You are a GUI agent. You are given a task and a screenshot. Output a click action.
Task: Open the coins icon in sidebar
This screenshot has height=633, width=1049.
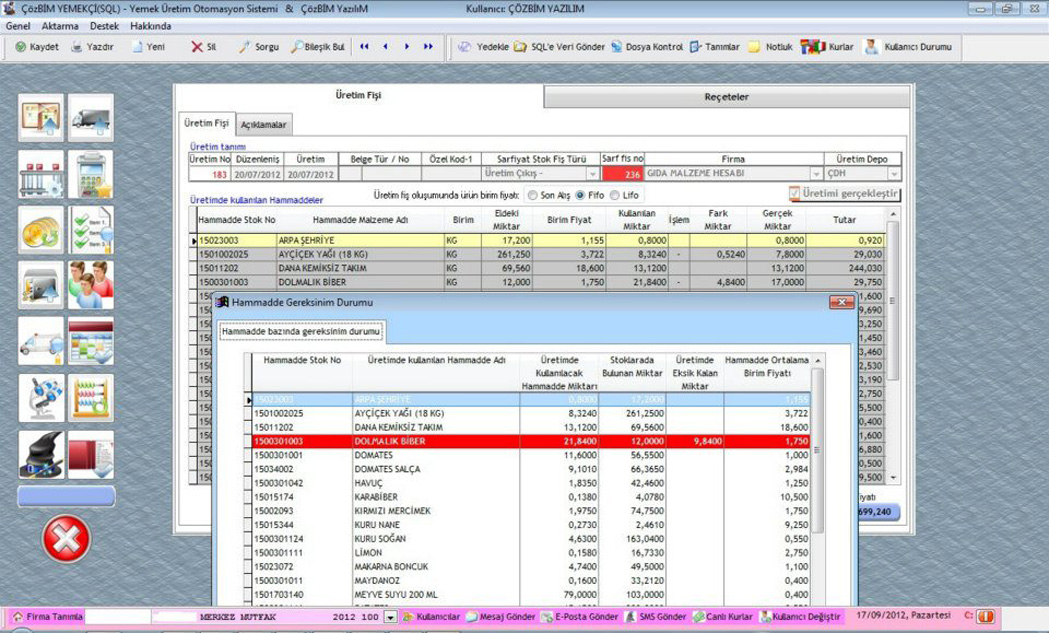point(41,230)
